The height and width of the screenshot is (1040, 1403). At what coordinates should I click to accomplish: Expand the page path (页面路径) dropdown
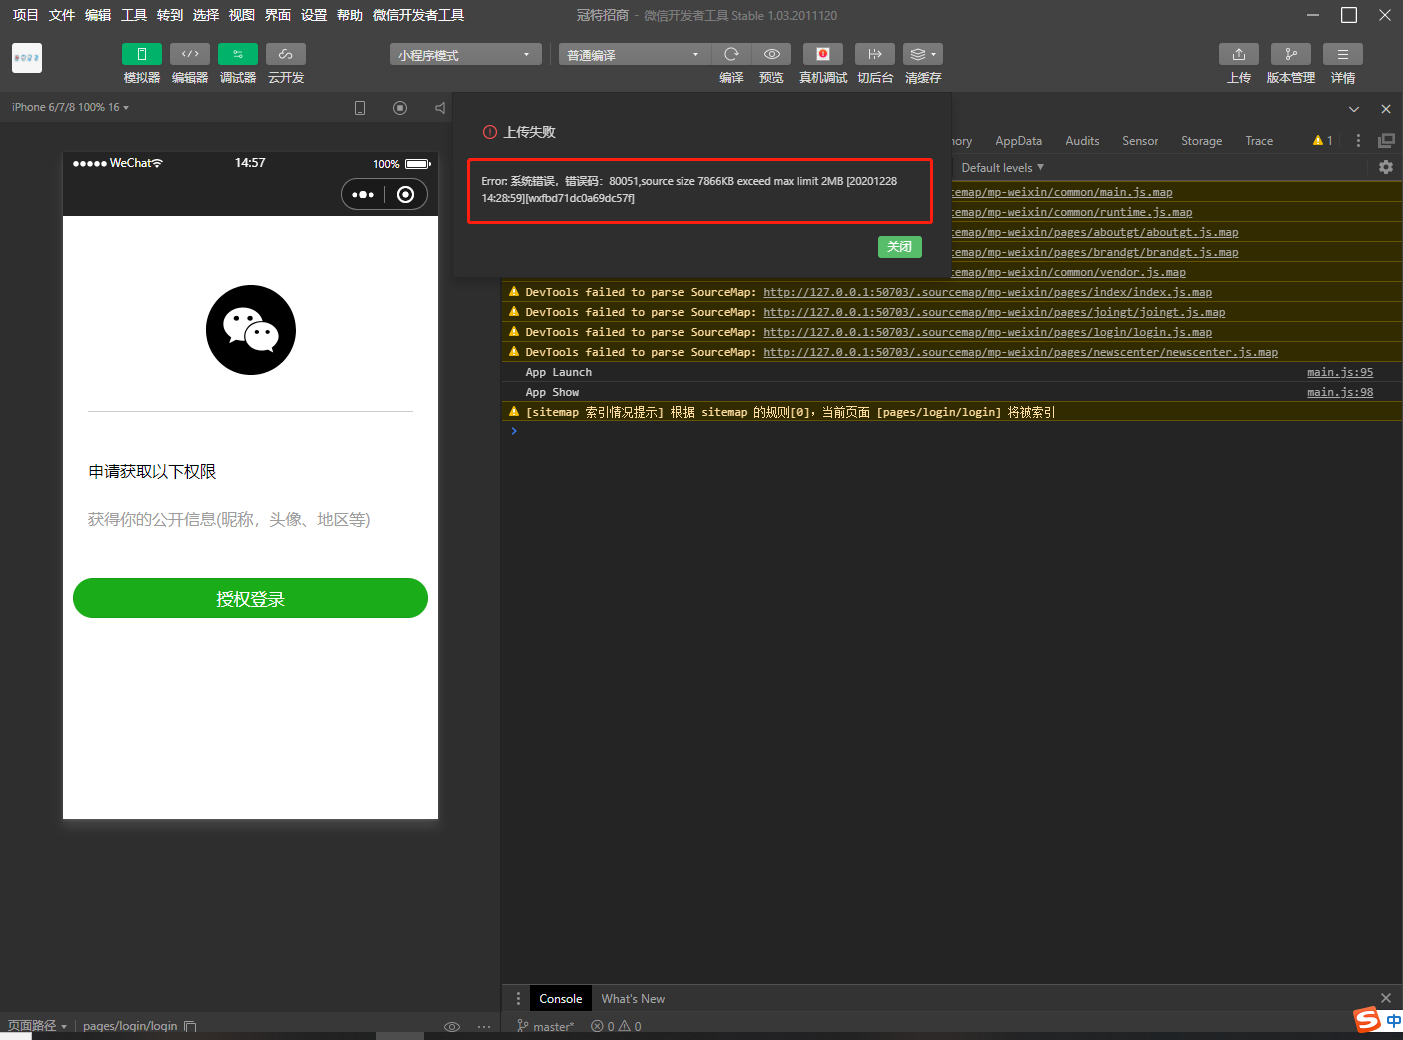point(38,1026)
